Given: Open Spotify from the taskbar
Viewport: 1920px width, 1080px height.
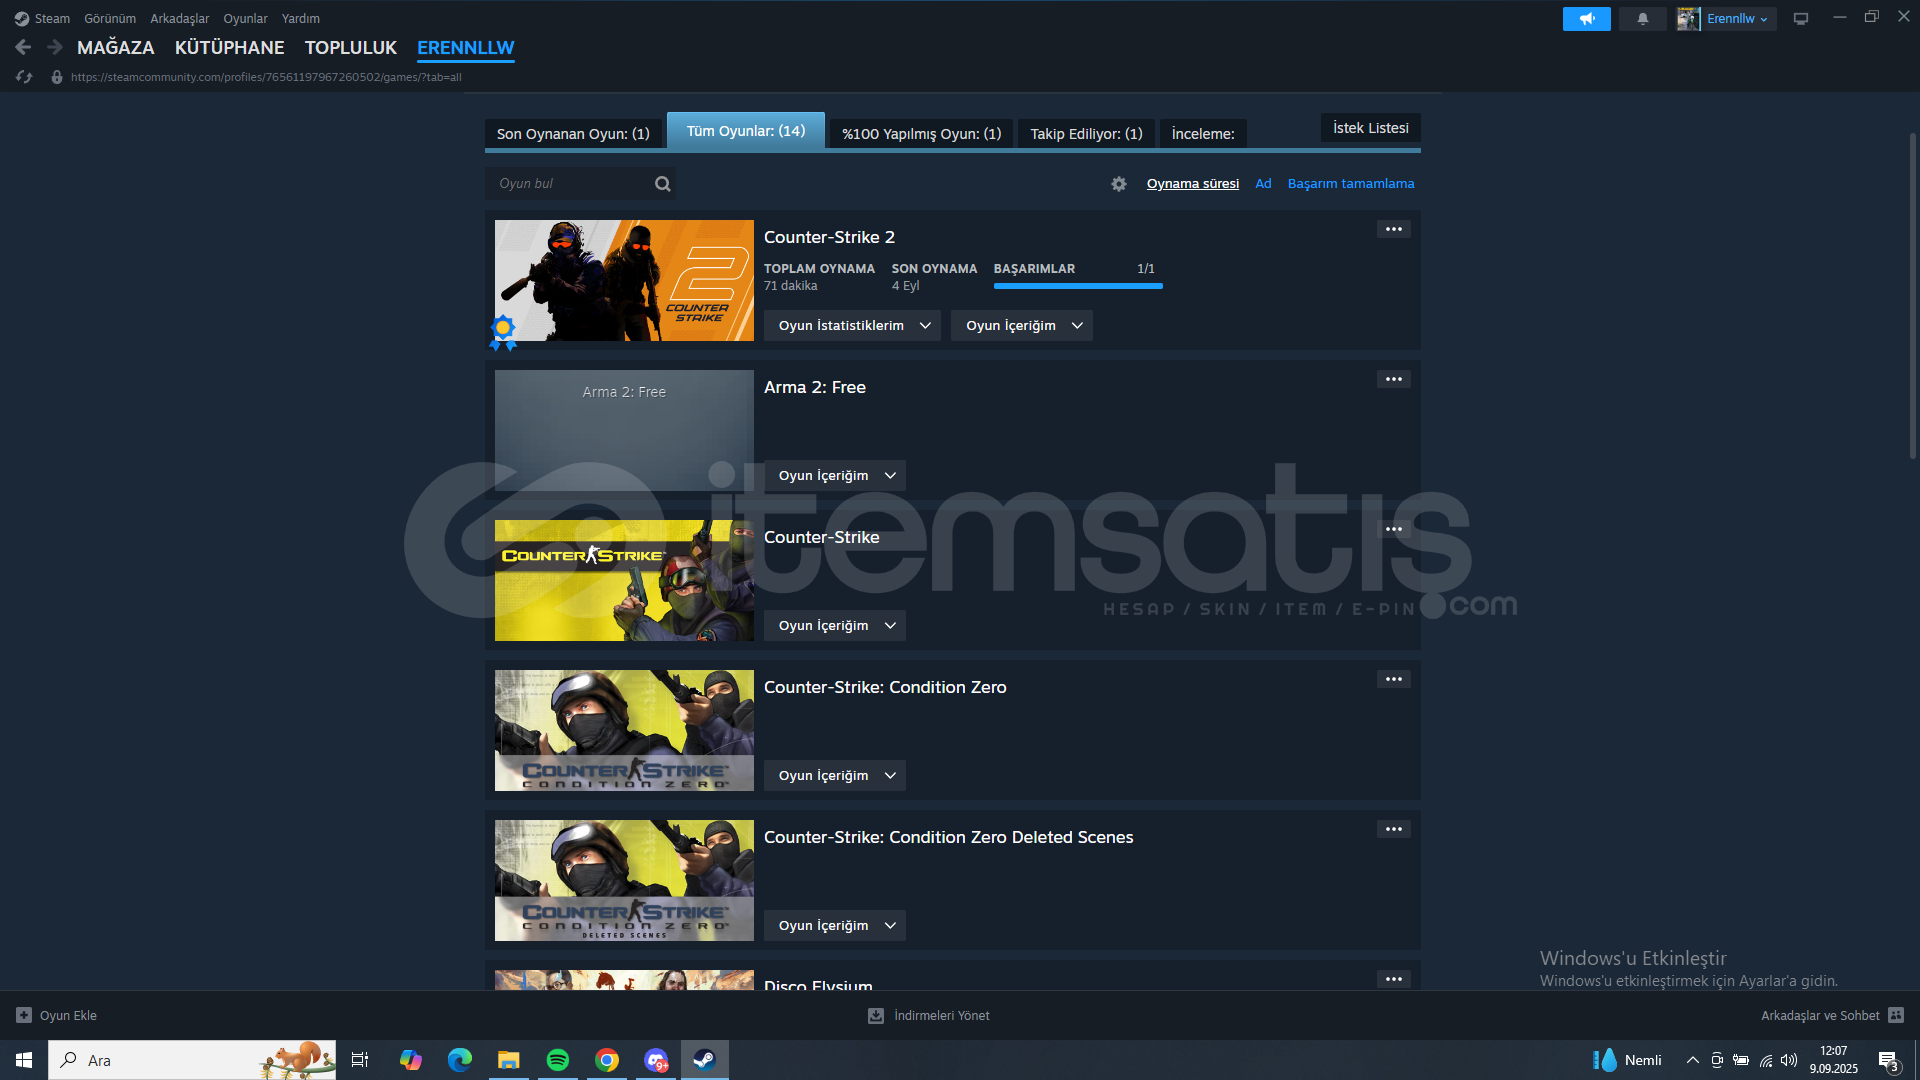Looking at the screenshot, I should pos(558,1060).
